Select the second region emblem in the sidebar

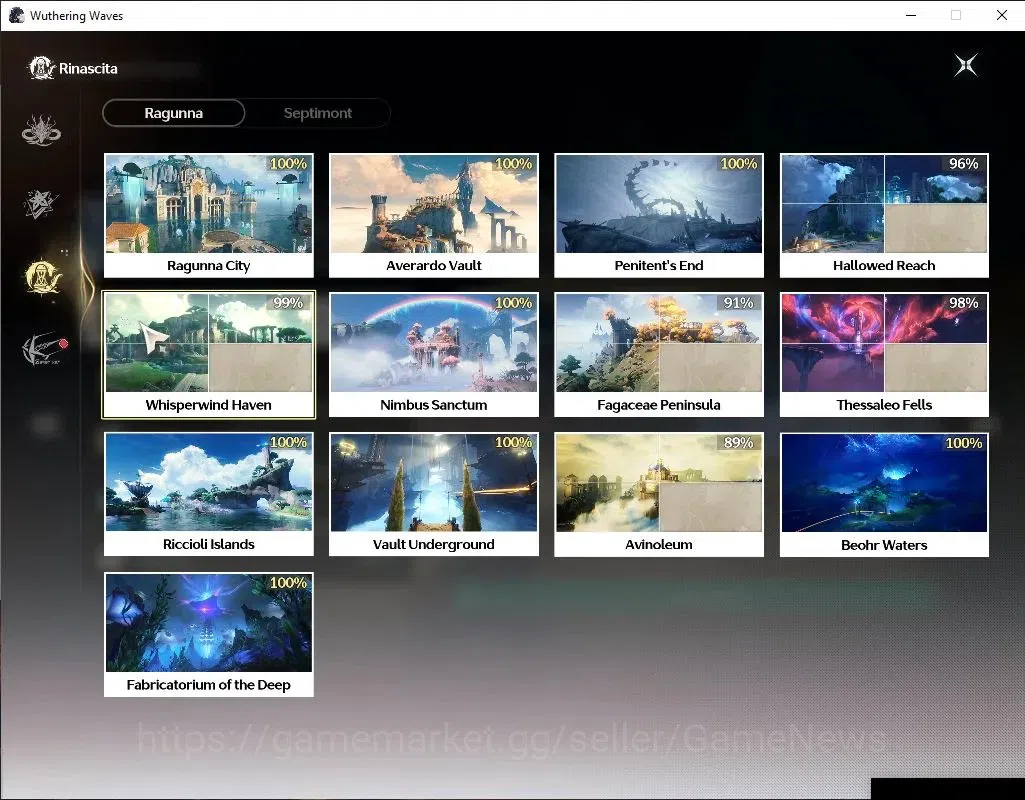pyautogui.click(x=41, y=204)
